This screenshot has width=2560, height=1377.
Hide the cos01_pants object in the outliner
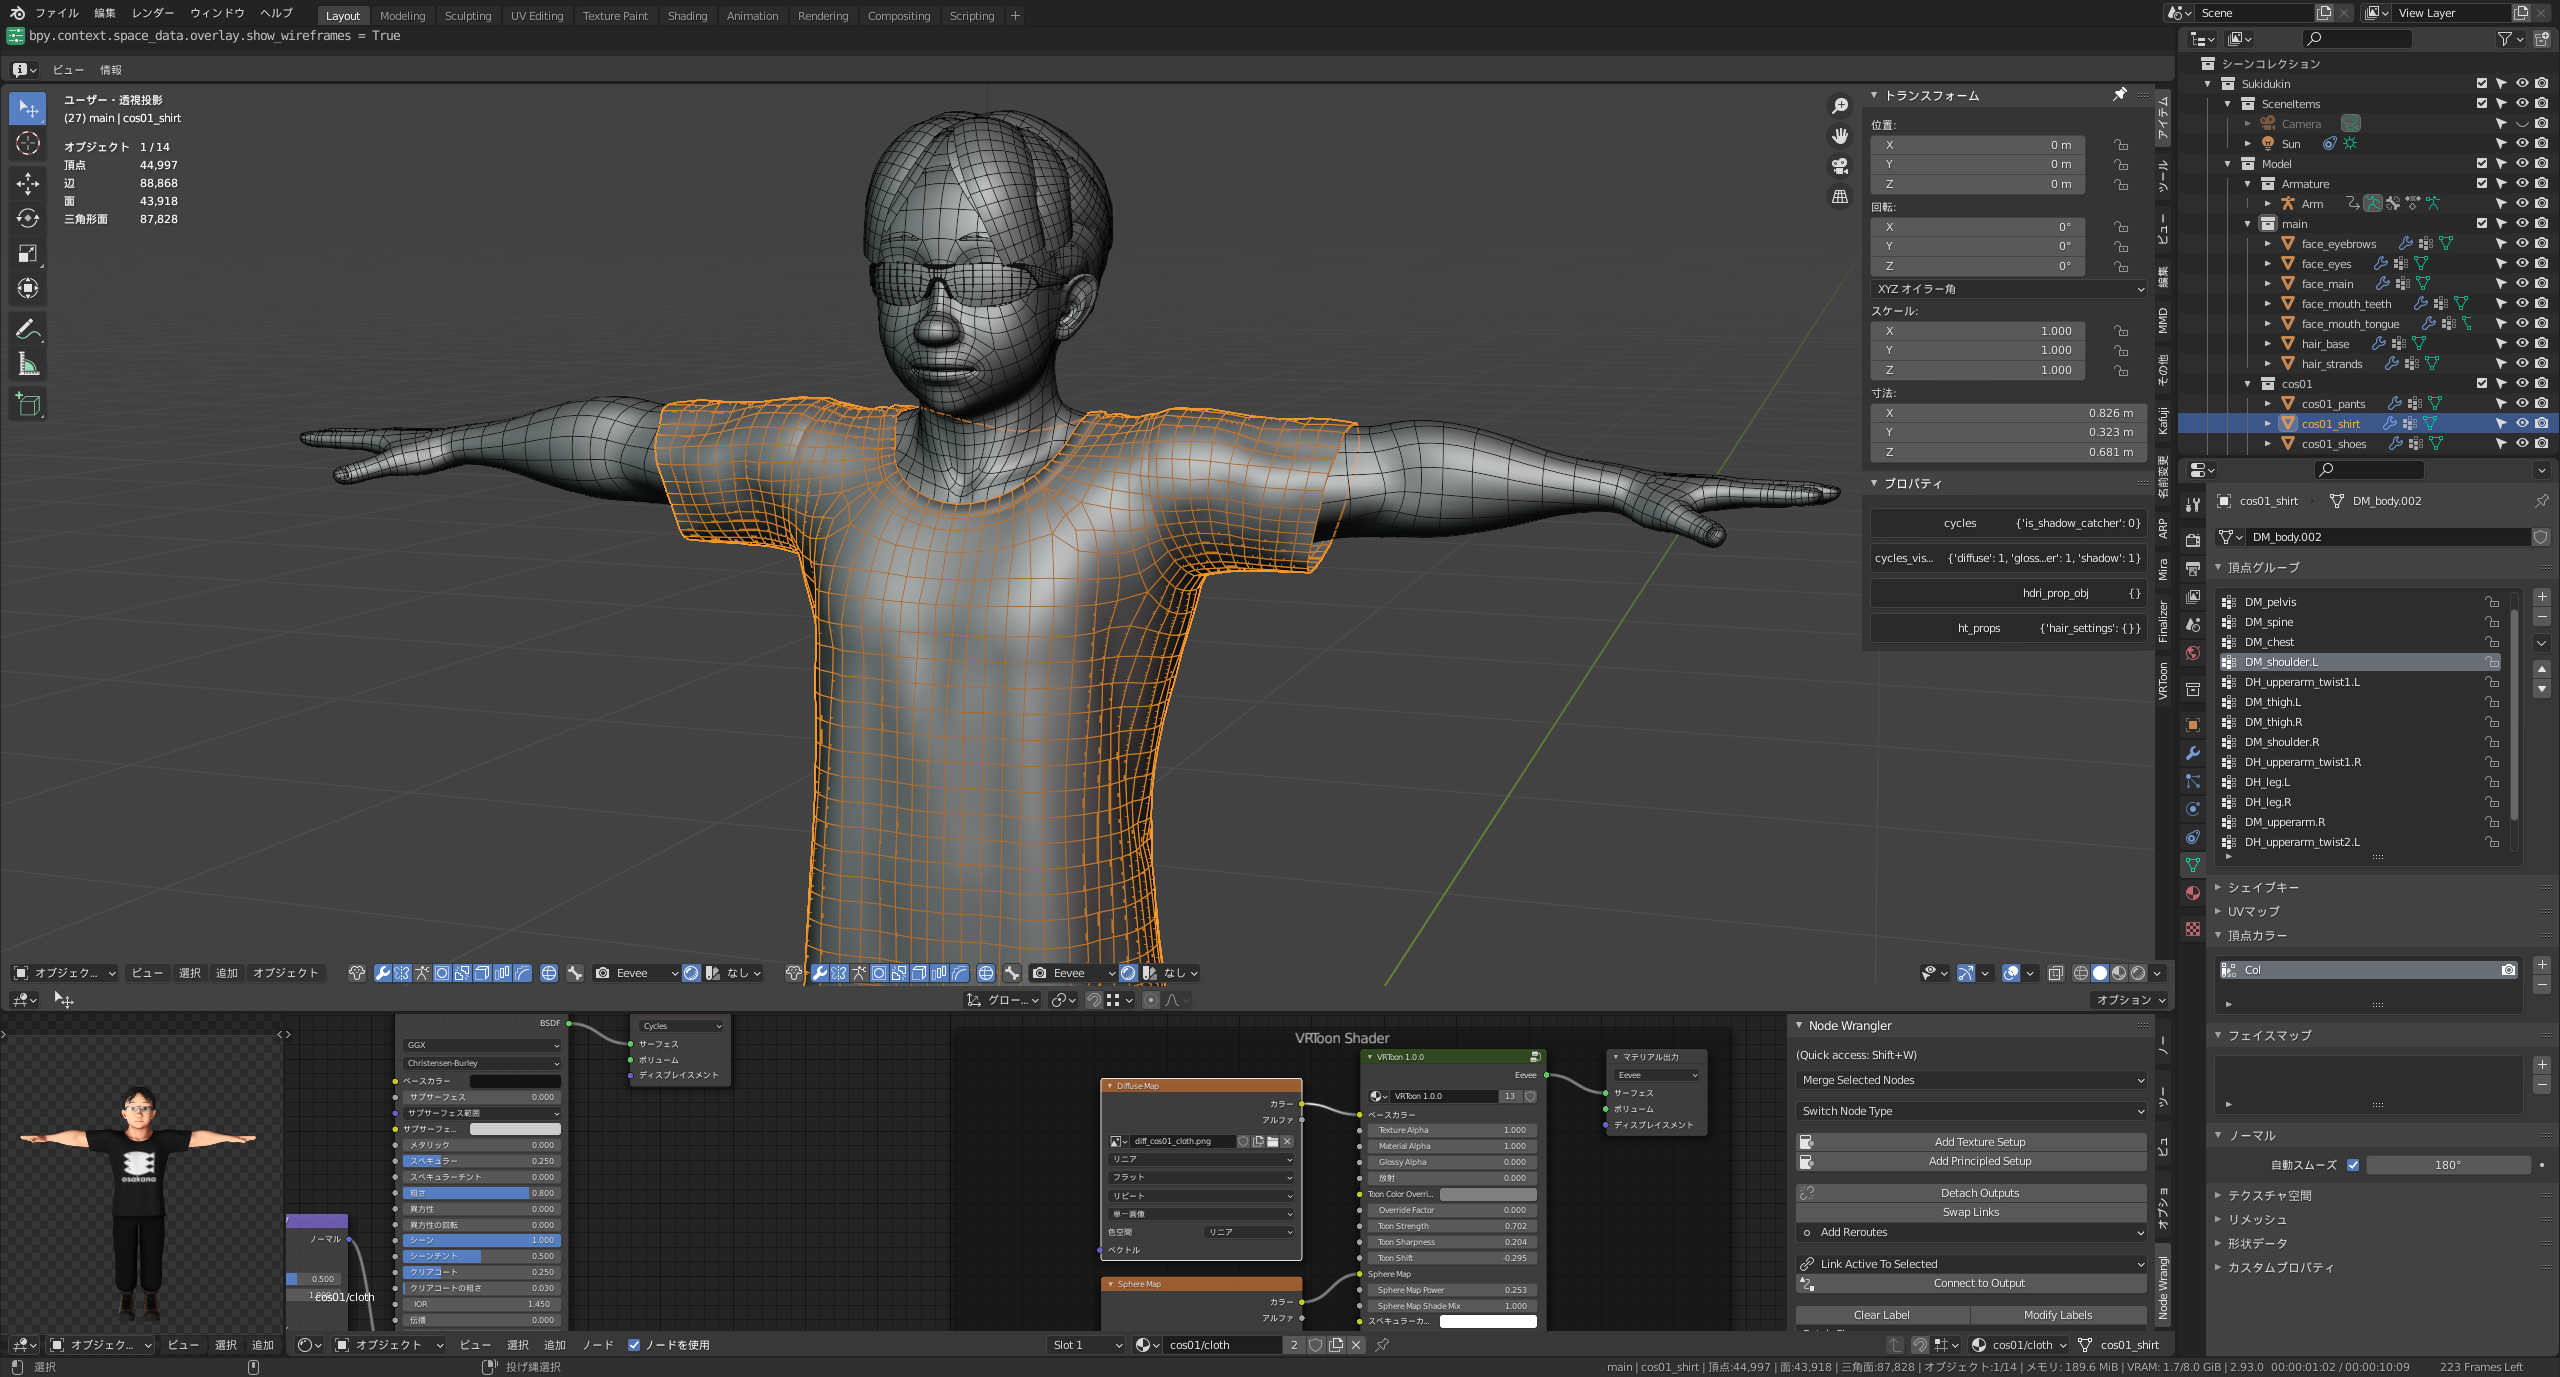[x=2521, y=403]
